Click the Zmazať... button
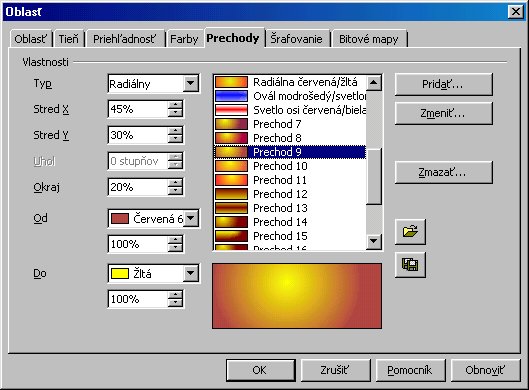The width and height of the screenshot is (529, 390). pyautogui.click(x=444, y=172)
